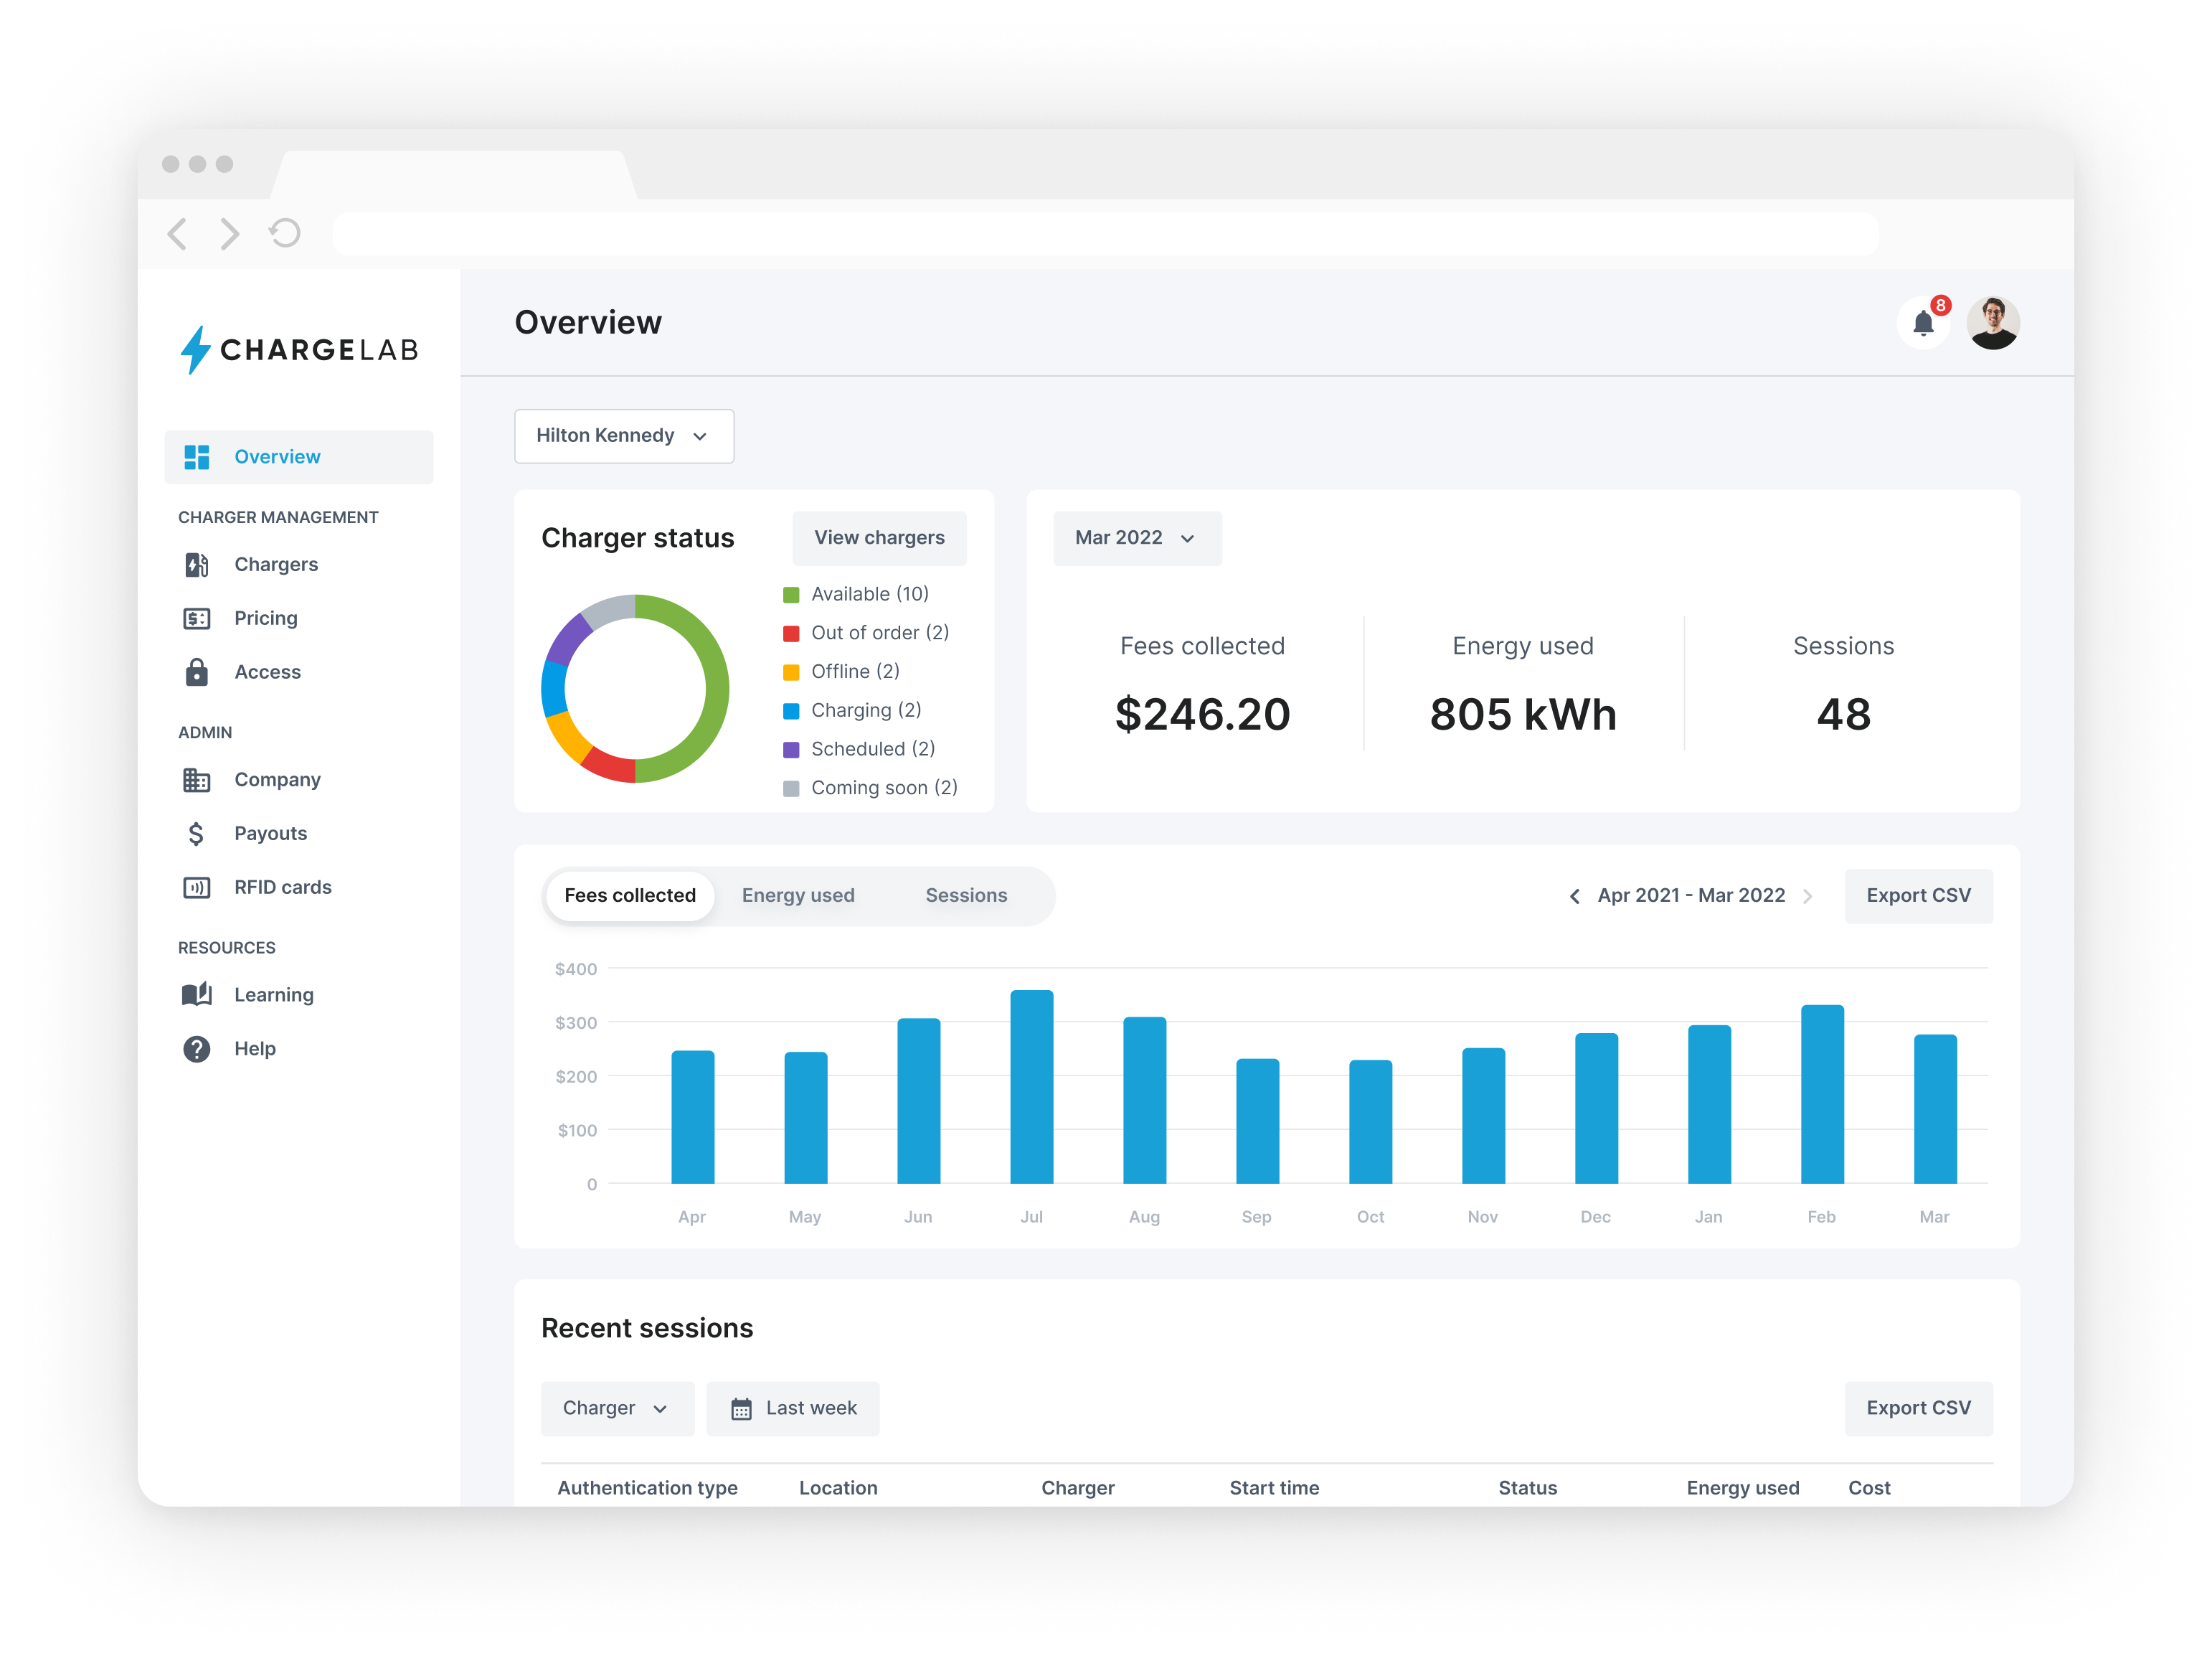The height and width of the screenshot is (1653, 2212).
Task: Expand the Hilton Kennedy location dropdown
Action: [623, 436]
